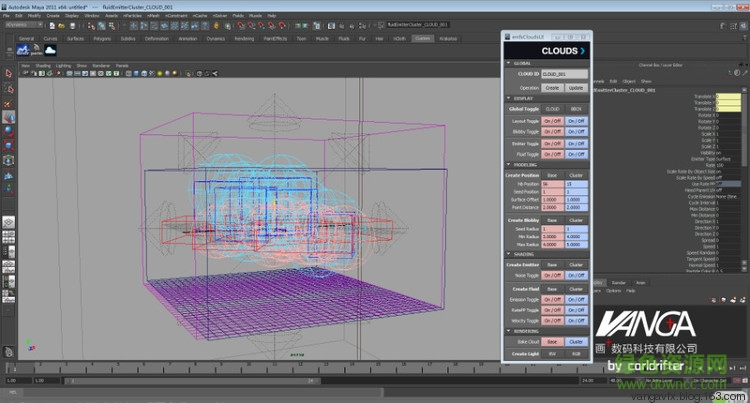Activate the Paint Selection tool
Image resolution: width=750 pixels, height=403 pixels.
point(8,102)
